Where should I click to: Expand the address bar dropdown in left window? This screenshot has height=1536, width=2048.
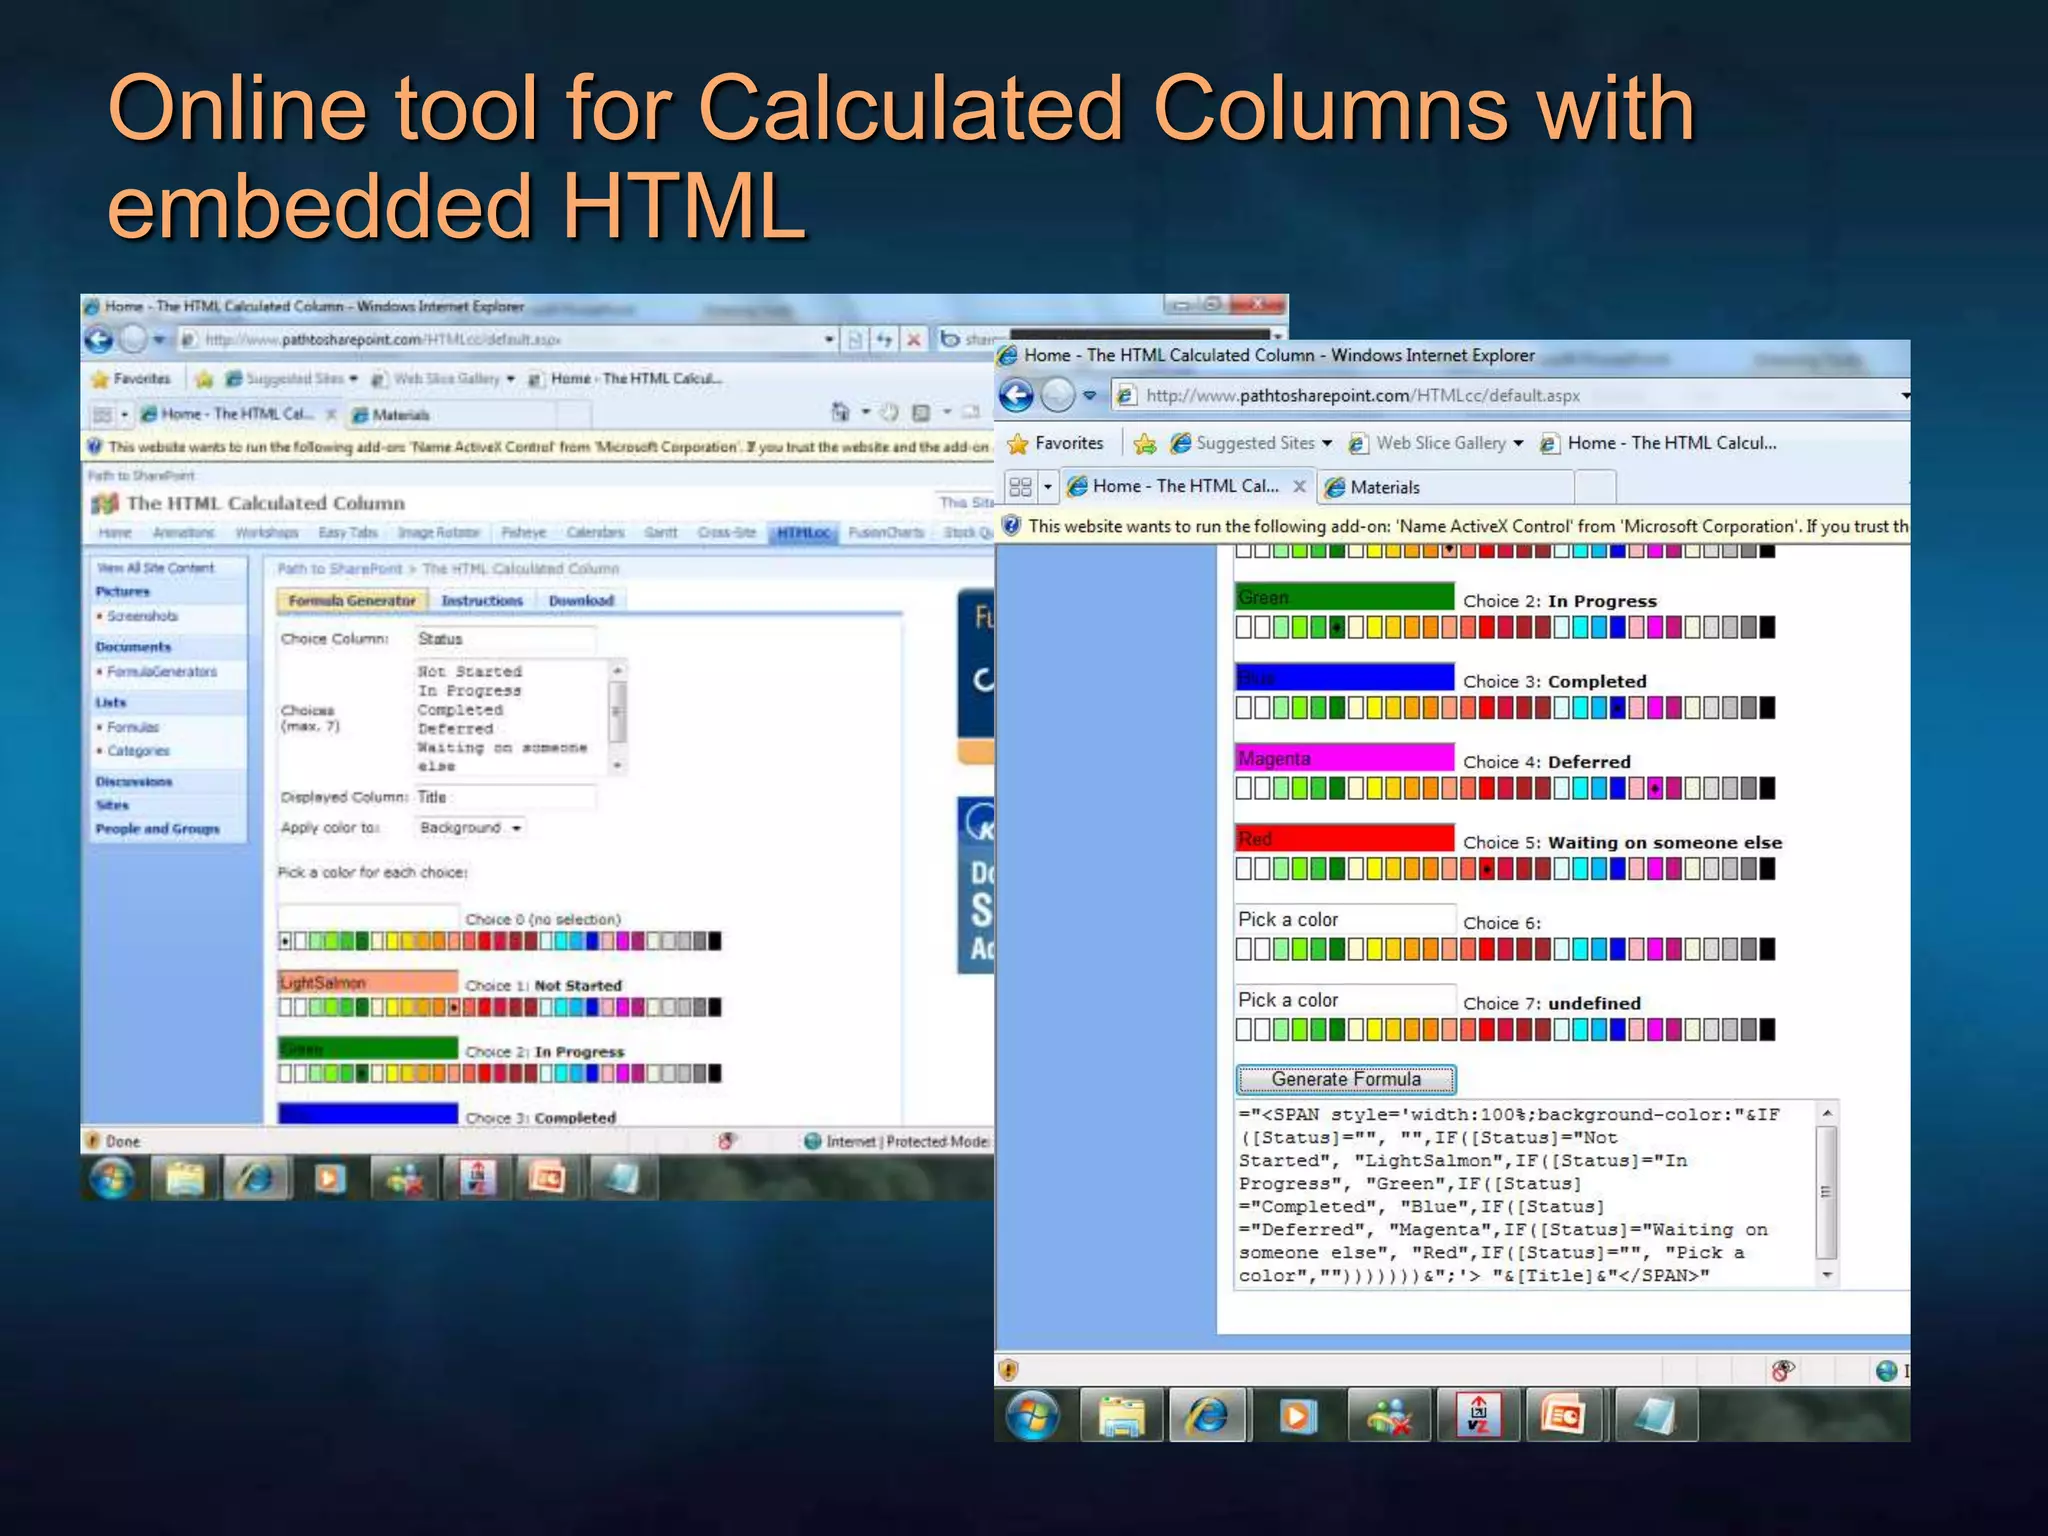829,340
